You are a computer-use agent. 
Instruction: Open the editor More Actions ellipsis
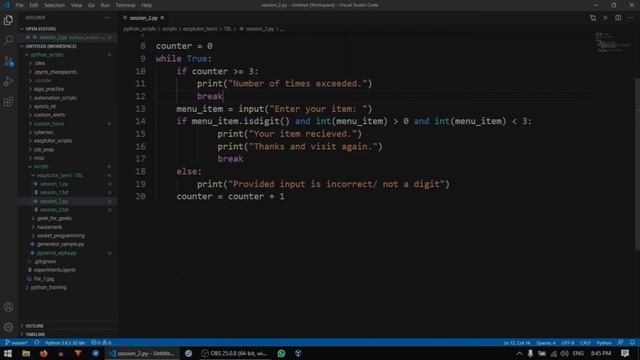coord(631,18)
